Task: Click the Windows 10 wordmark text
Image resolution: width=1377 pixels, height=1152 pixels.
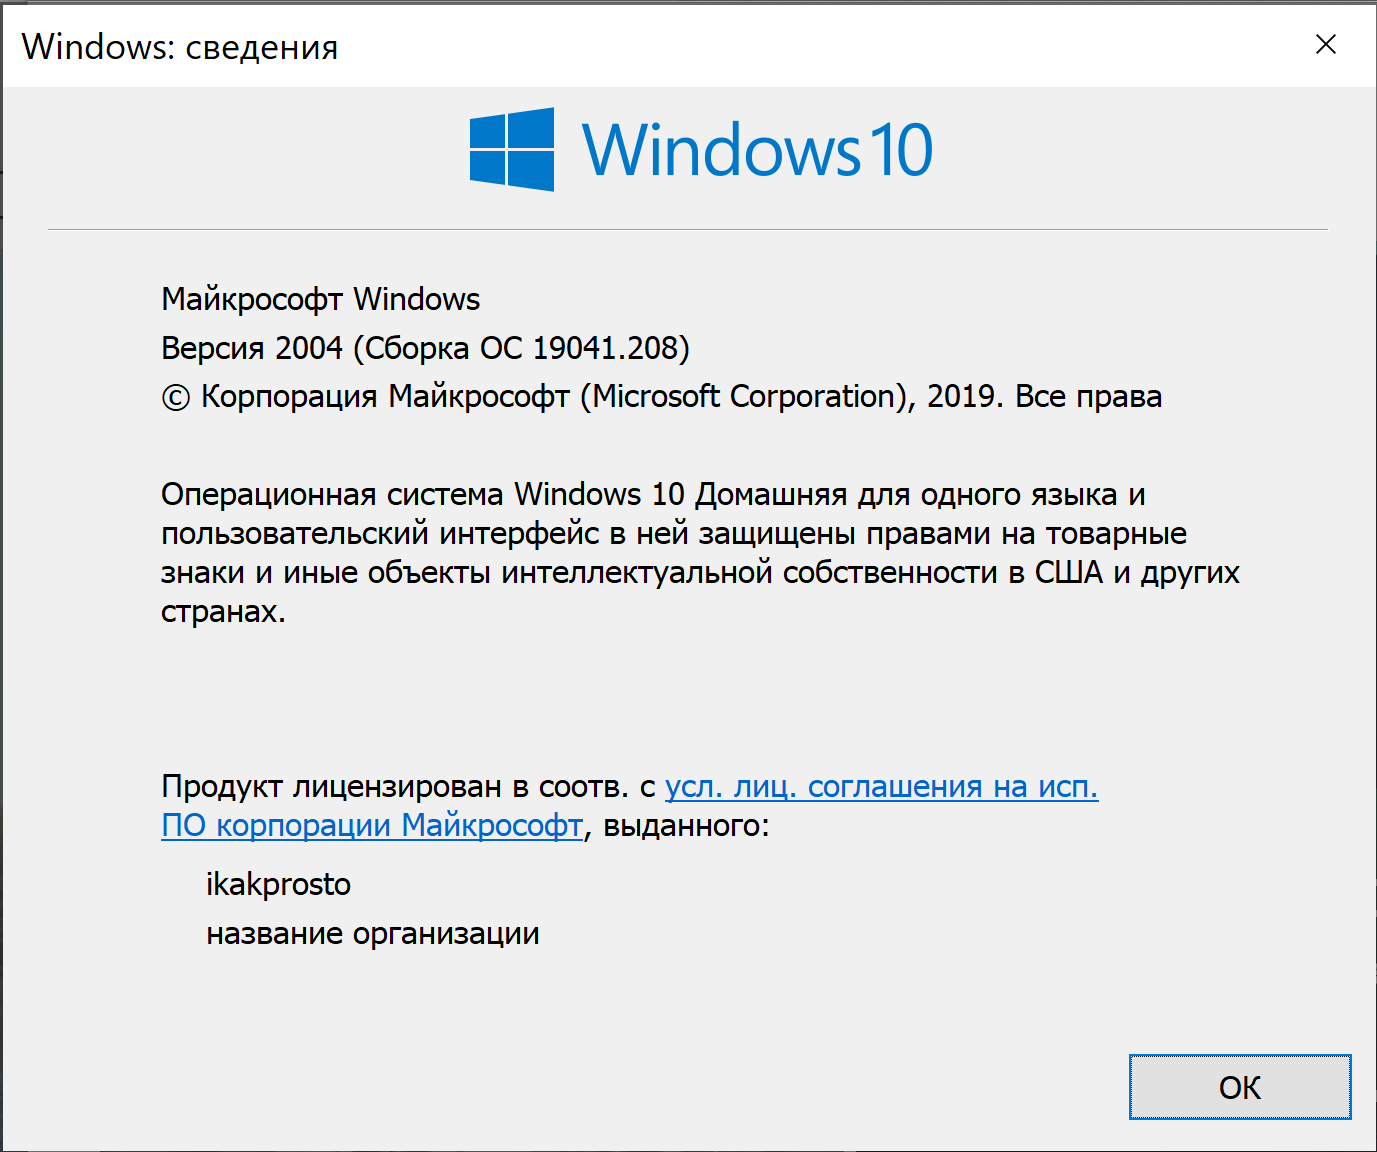Action: click(x=758, y=150)
